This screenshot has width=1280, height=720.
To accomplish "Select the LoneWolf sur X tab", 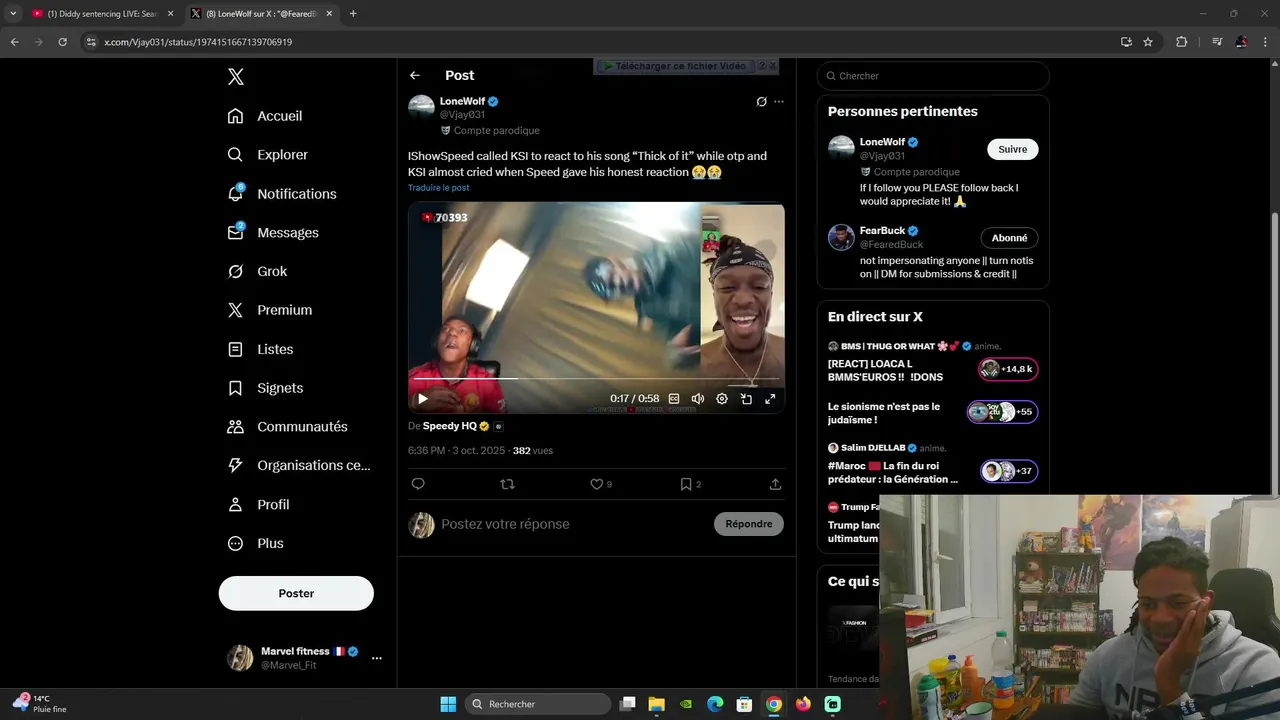I will [260, 14].
